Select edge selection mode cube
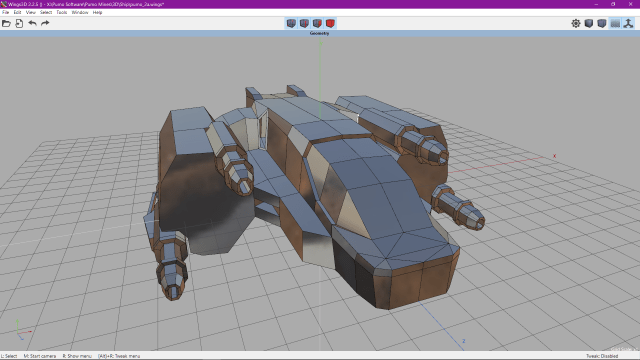 click(x=304, y=23)
